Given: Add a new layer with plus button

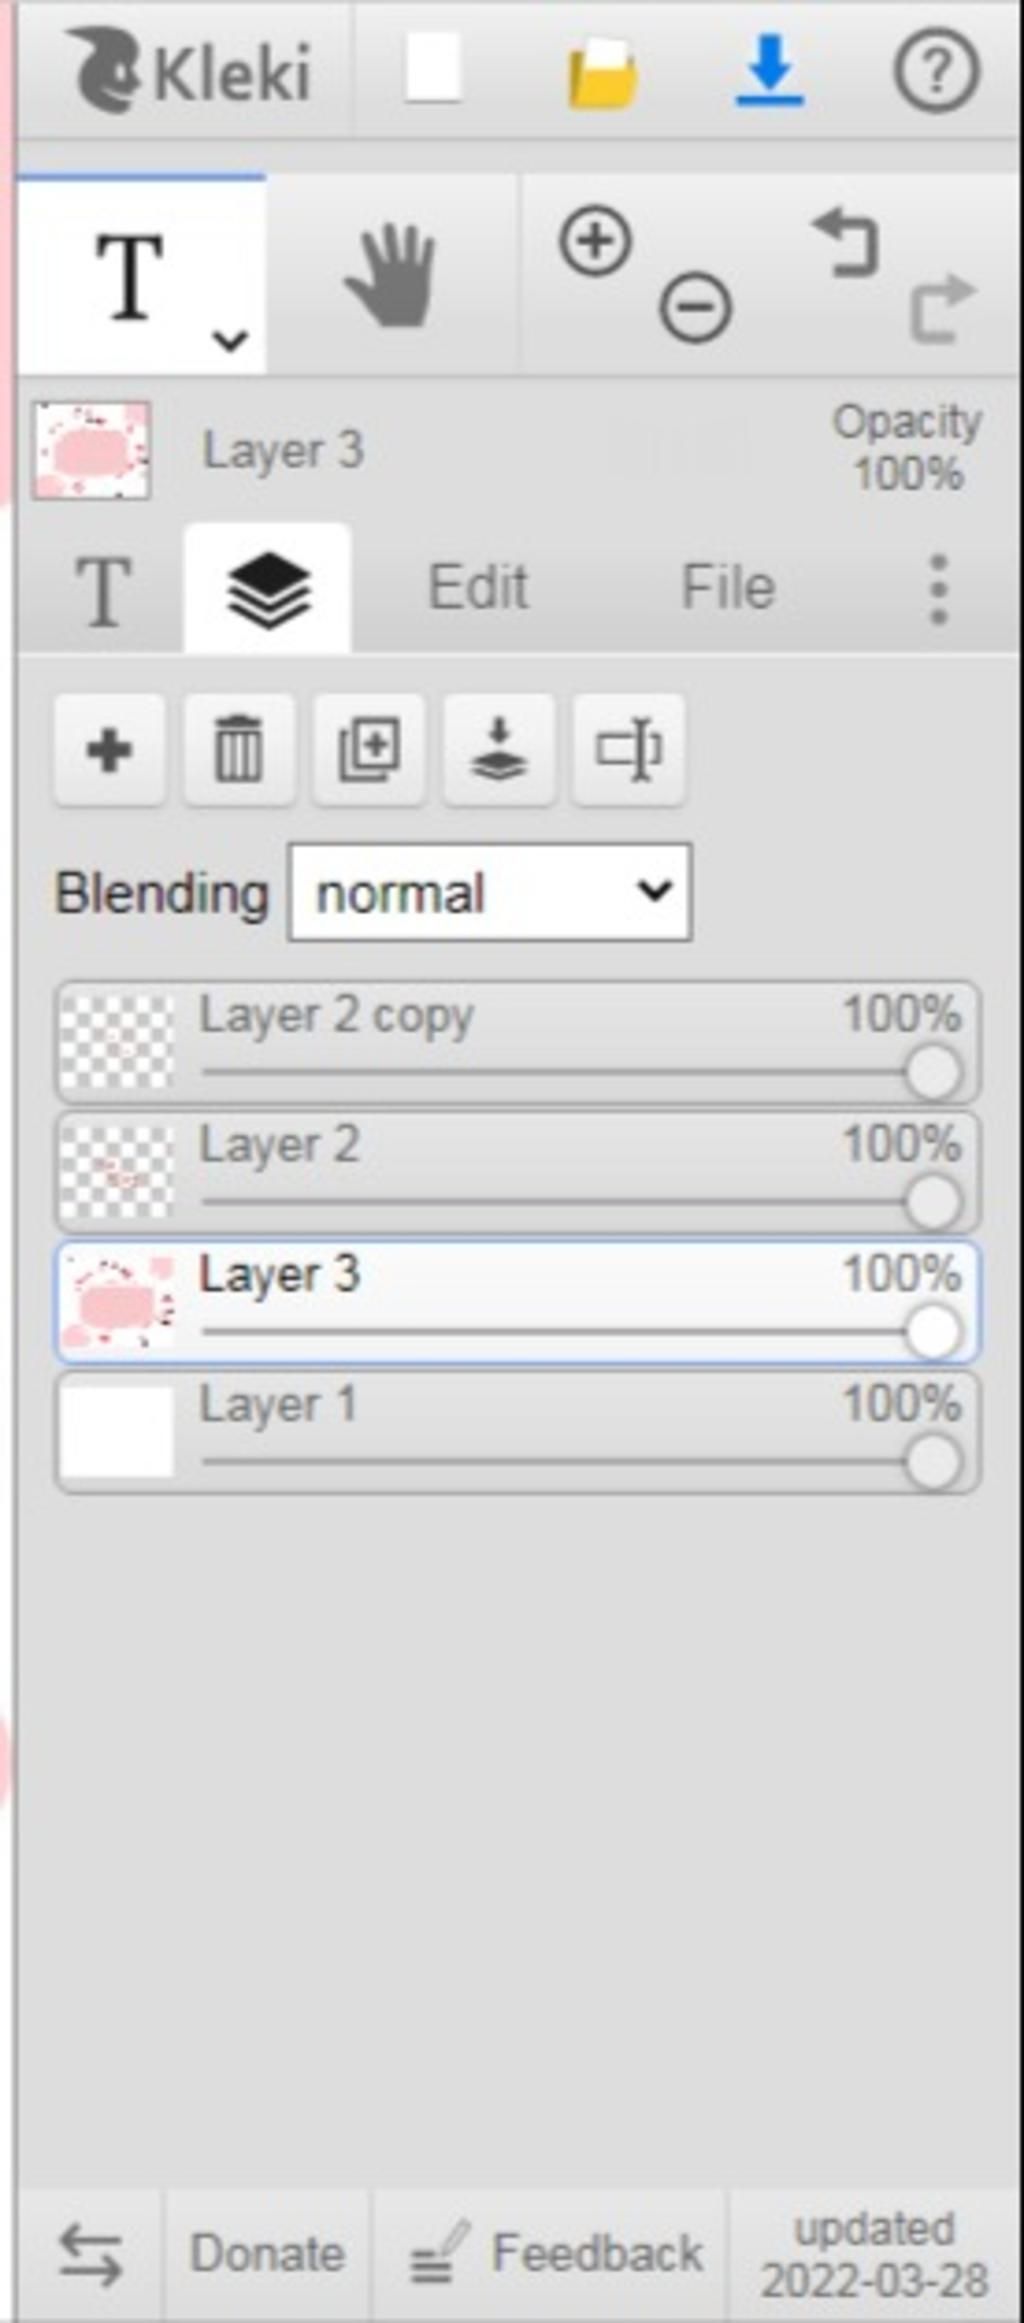Looking at the screenshot, I should tap(109, 749).
